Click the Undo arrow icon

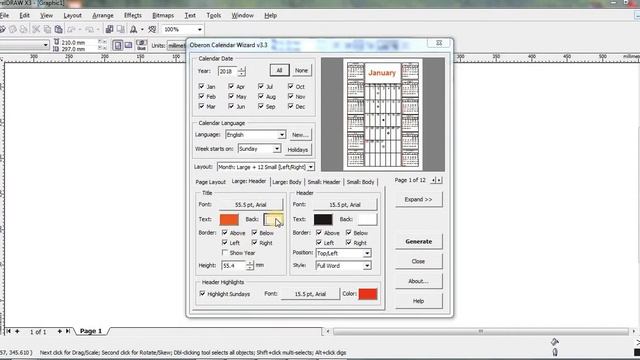click(72, 29)
